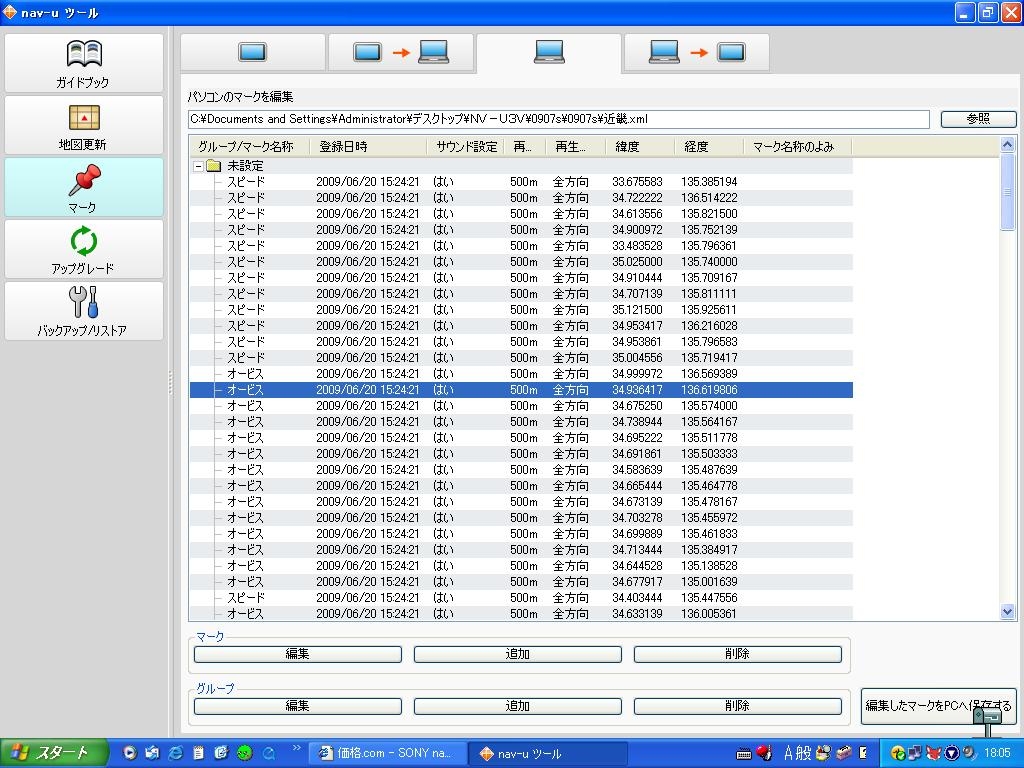
Task: Select the スピード row with latitude 33.675583
Action: (520, 182)
